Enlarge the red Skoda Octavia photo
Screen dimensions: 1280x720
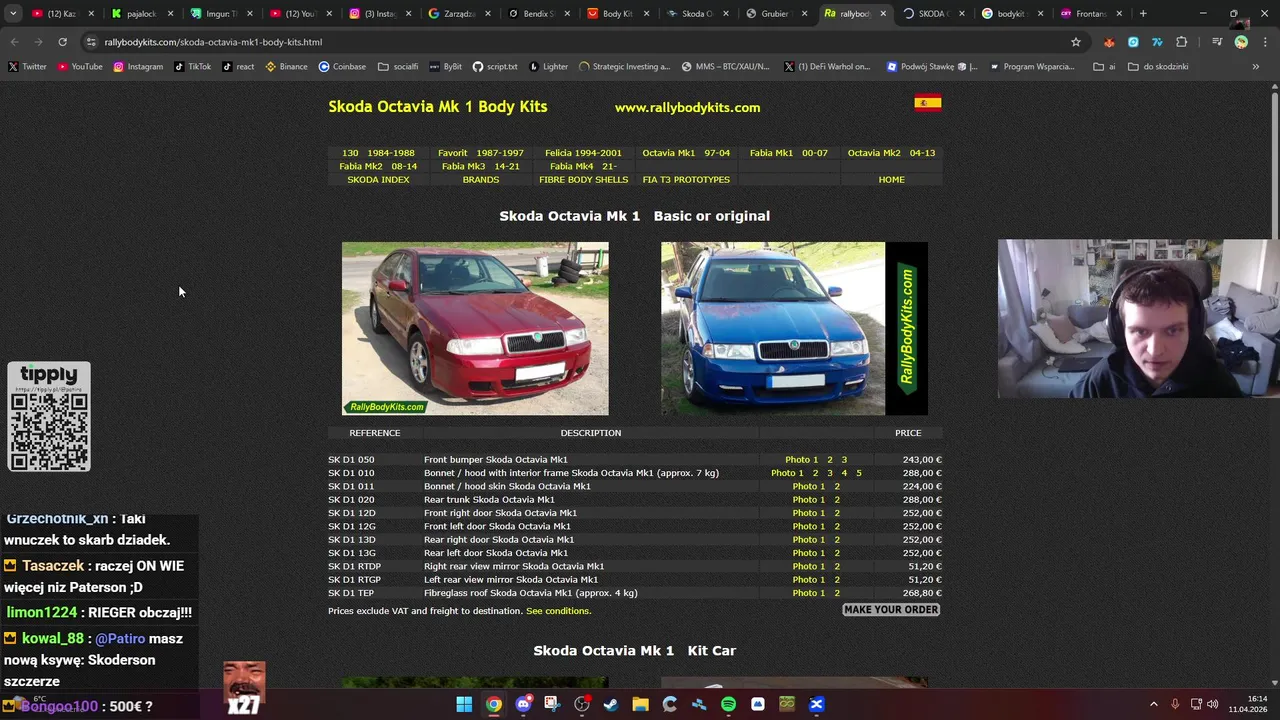(x=475, y=328)
